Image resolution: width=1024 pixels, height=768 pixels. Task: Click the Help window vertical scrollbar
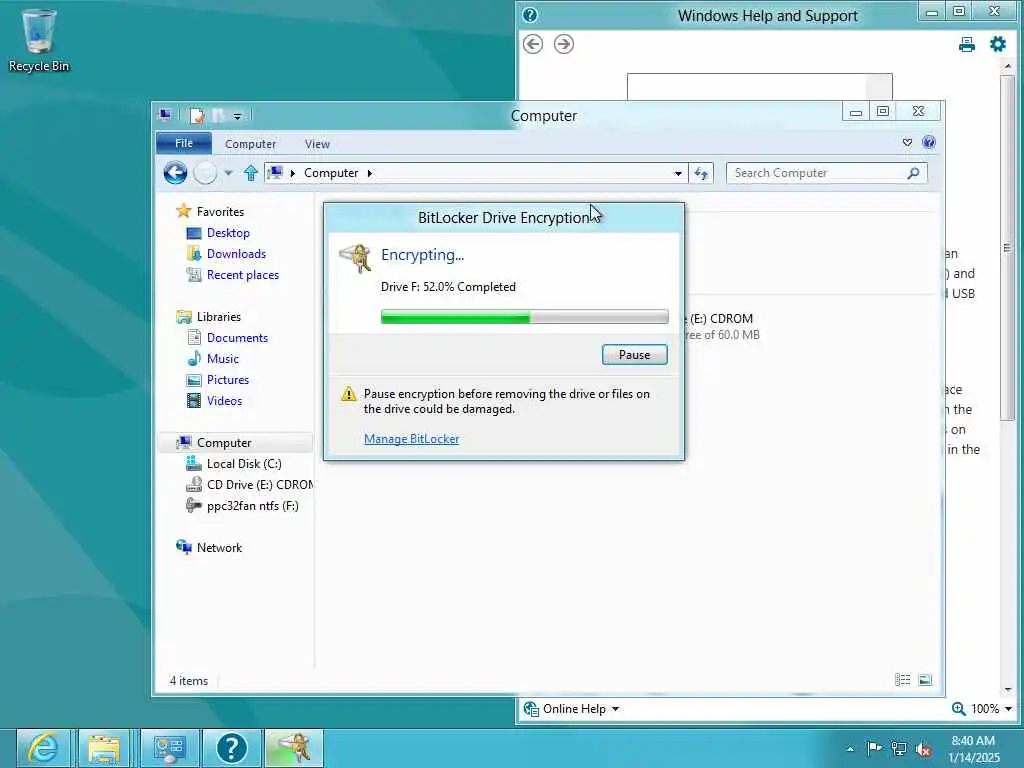pyautogui.click(x=1007, y=248)
